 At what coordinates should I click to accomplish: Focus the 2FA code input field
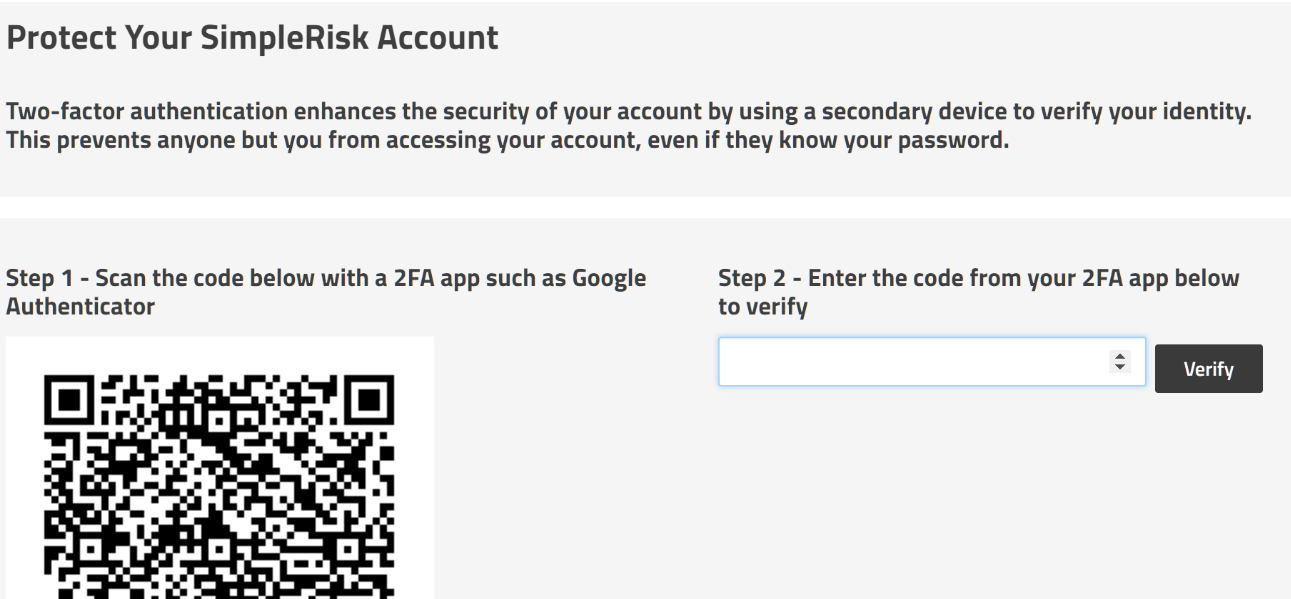point(910,362)
